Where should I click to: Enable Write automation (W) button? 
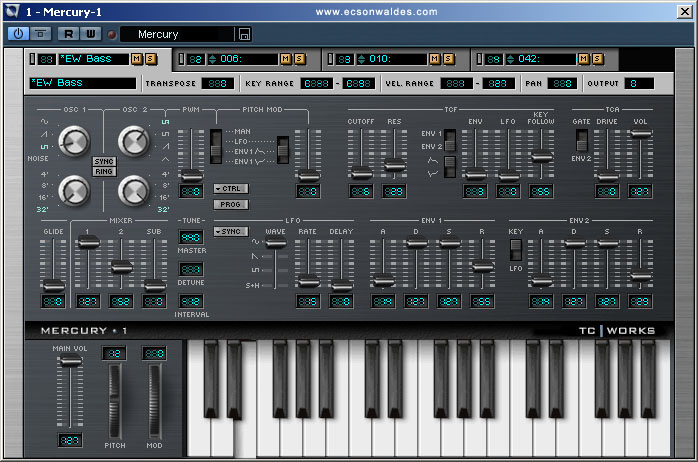[91, 34]
